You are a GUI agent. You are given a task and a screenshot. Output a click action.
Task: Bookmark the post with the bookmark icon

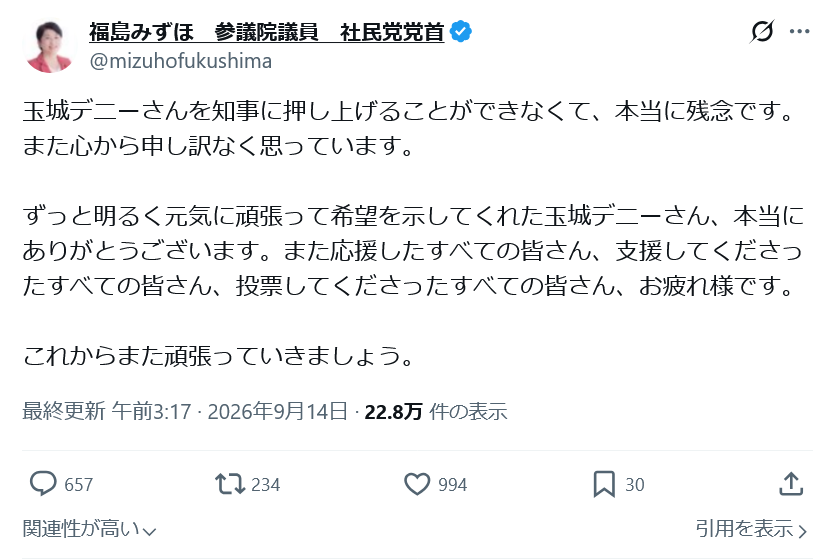(604, 484)
